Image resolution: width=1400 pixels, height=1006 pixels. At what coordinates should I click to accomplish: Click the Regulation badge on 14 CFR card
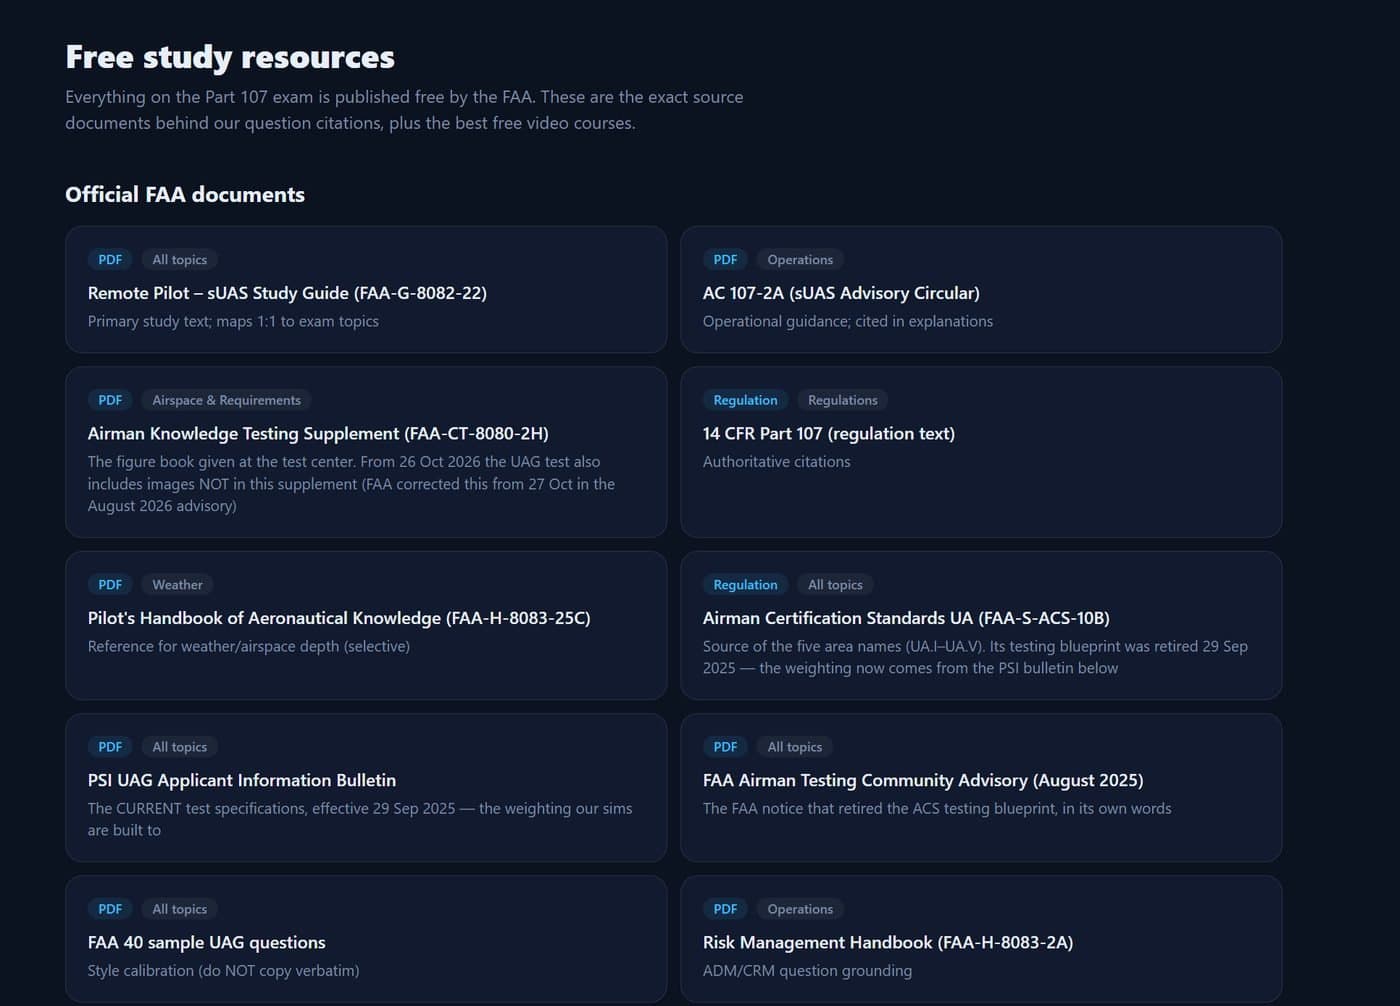745,400
